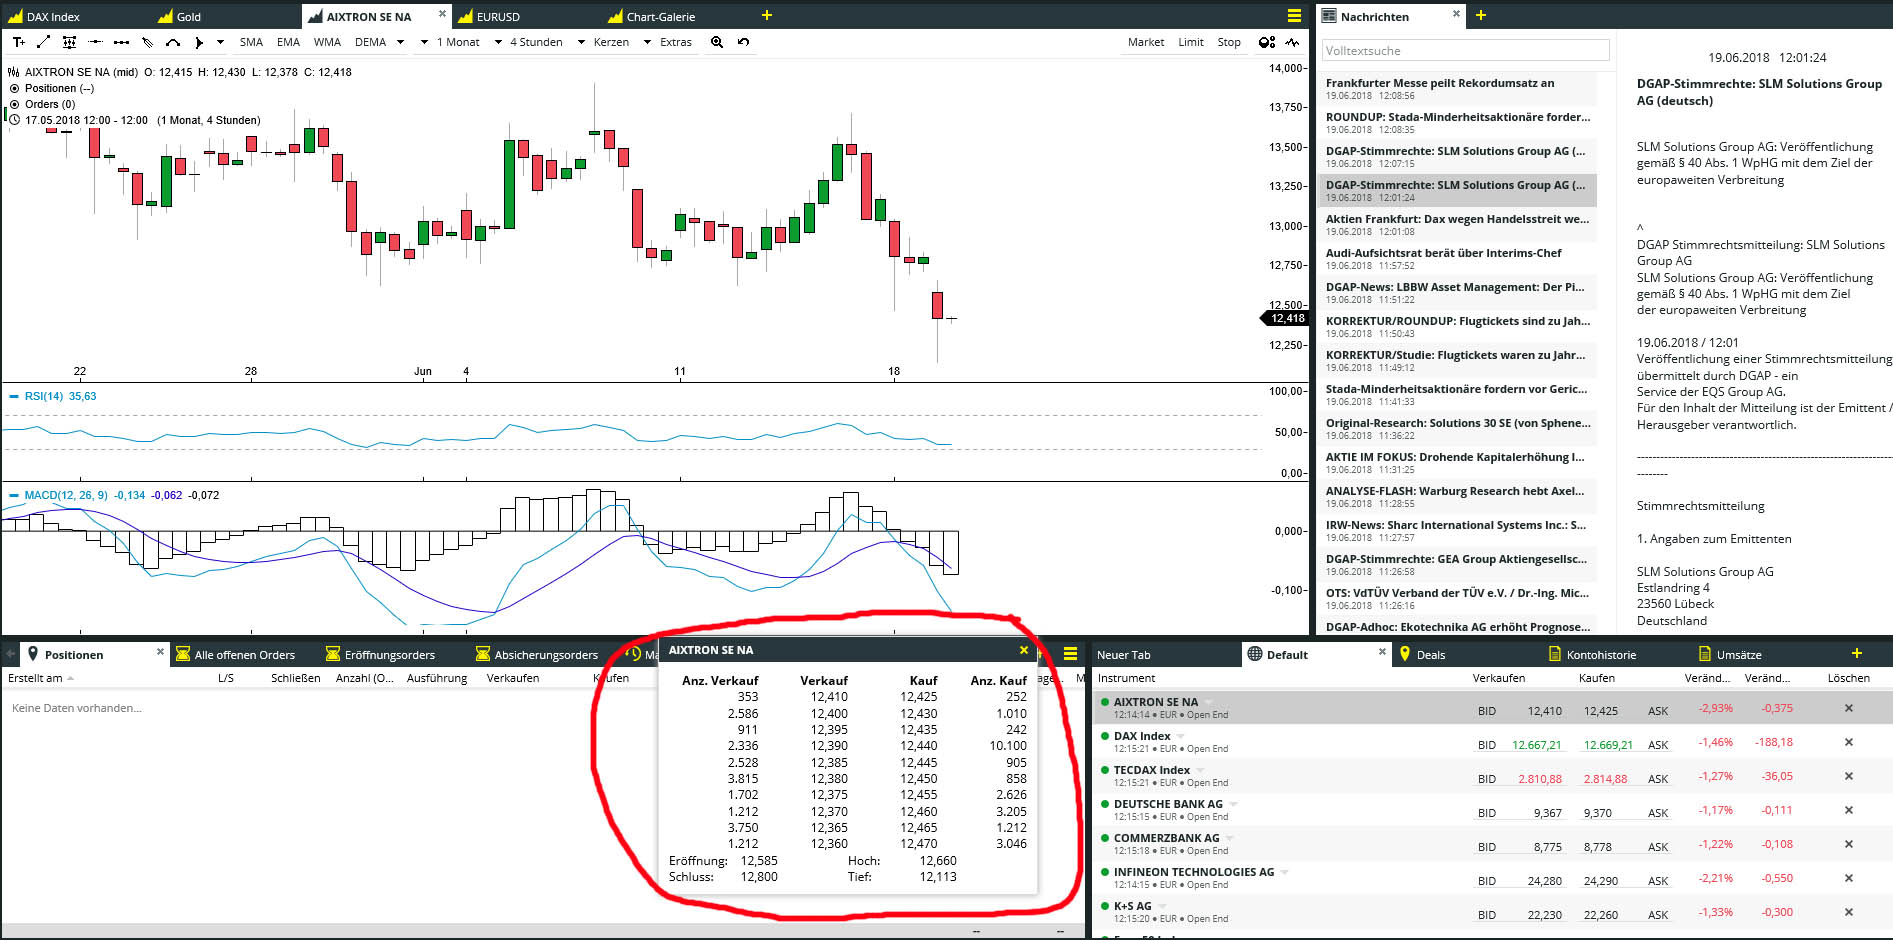Click BID price 12,410 for AIXTRON SE NA

(x=1544, y=710)
